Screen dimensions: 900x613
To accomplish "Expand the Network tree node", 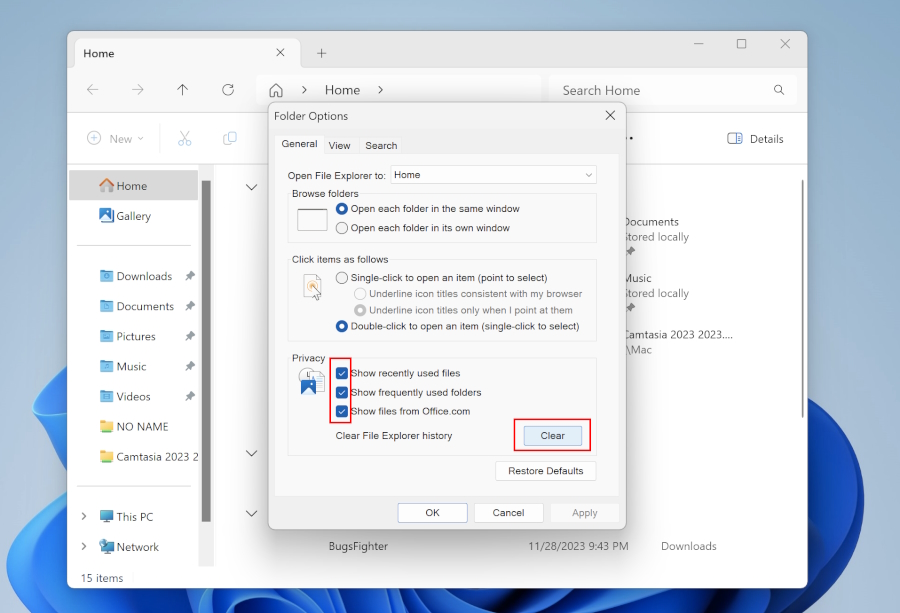I will pyautogui.click(x=84, y=547).
